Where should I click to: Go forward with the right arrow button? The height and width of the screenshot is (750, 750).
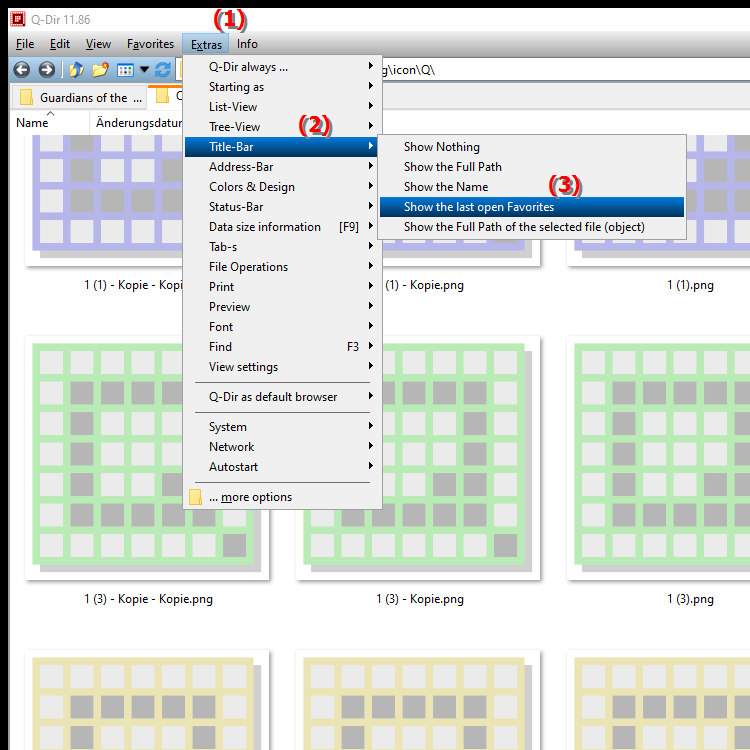pyautogui.click(x=46, y=70)
